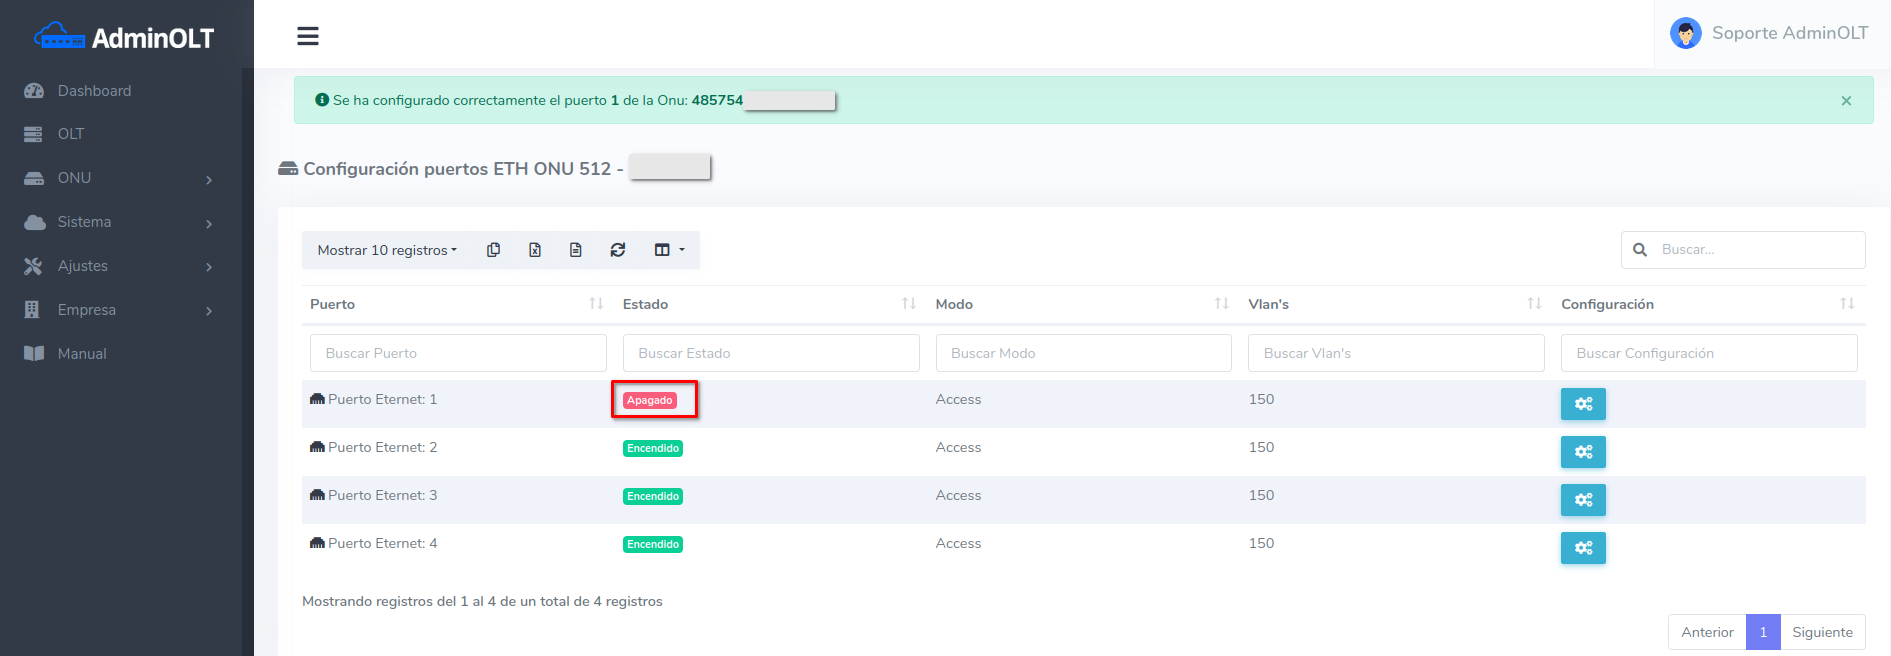Open the column visibility dropdown

pos(669,250)
